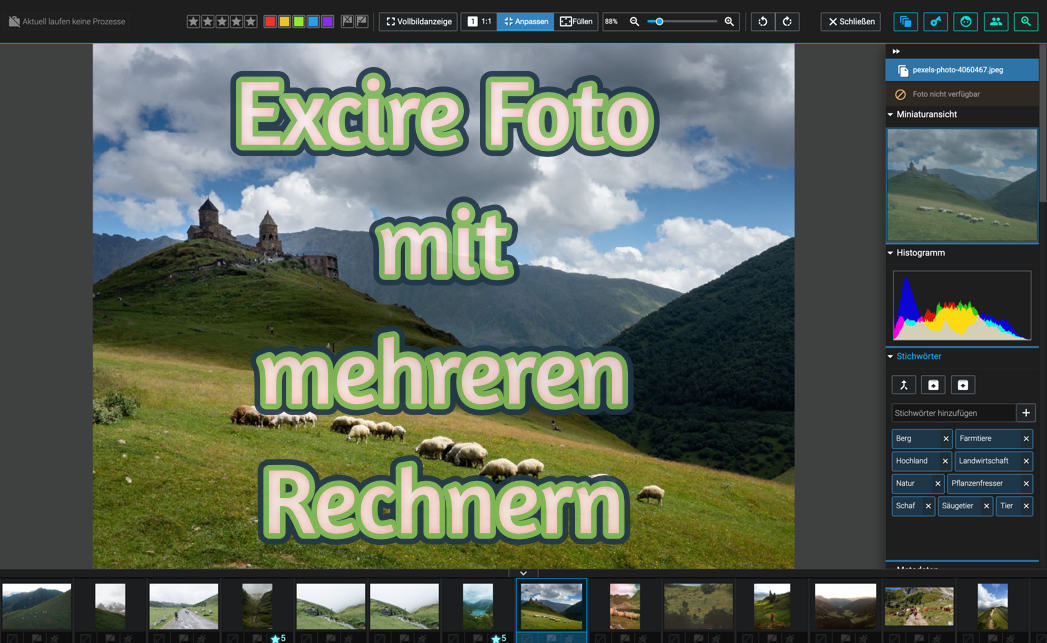Toggle the second flag marker

[x=361, y=21]
